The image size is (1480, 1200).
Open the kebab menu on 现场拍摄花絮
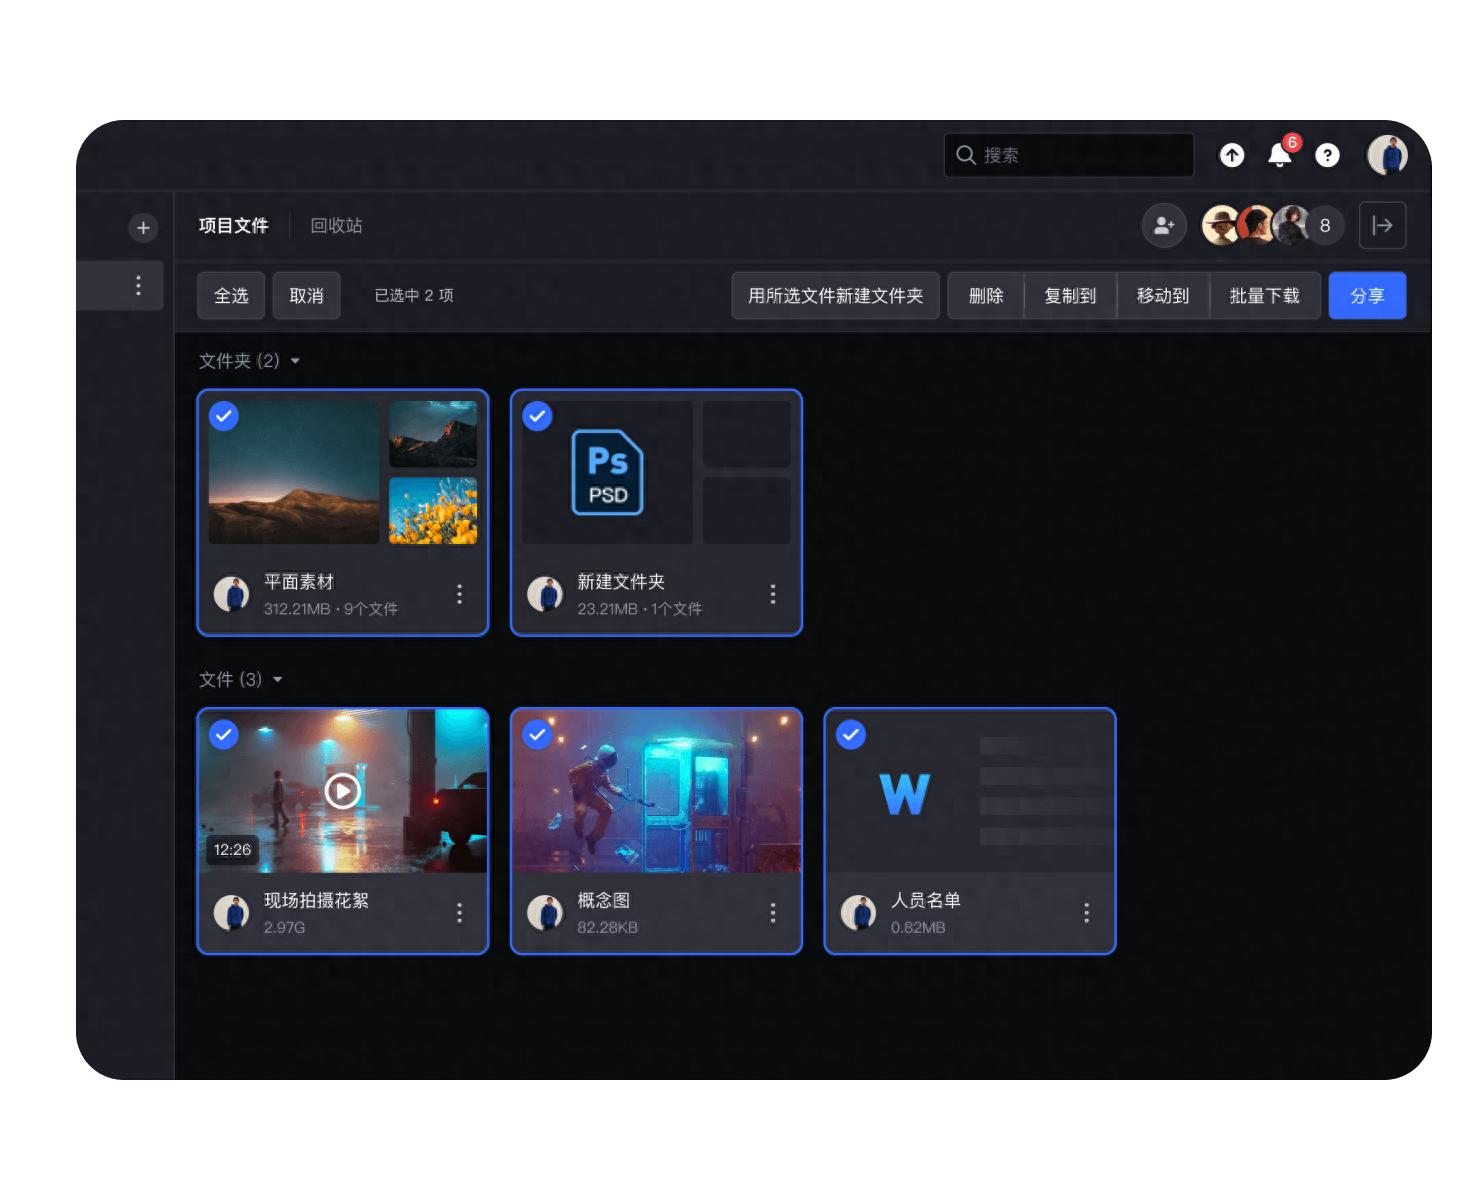[459, 912]
